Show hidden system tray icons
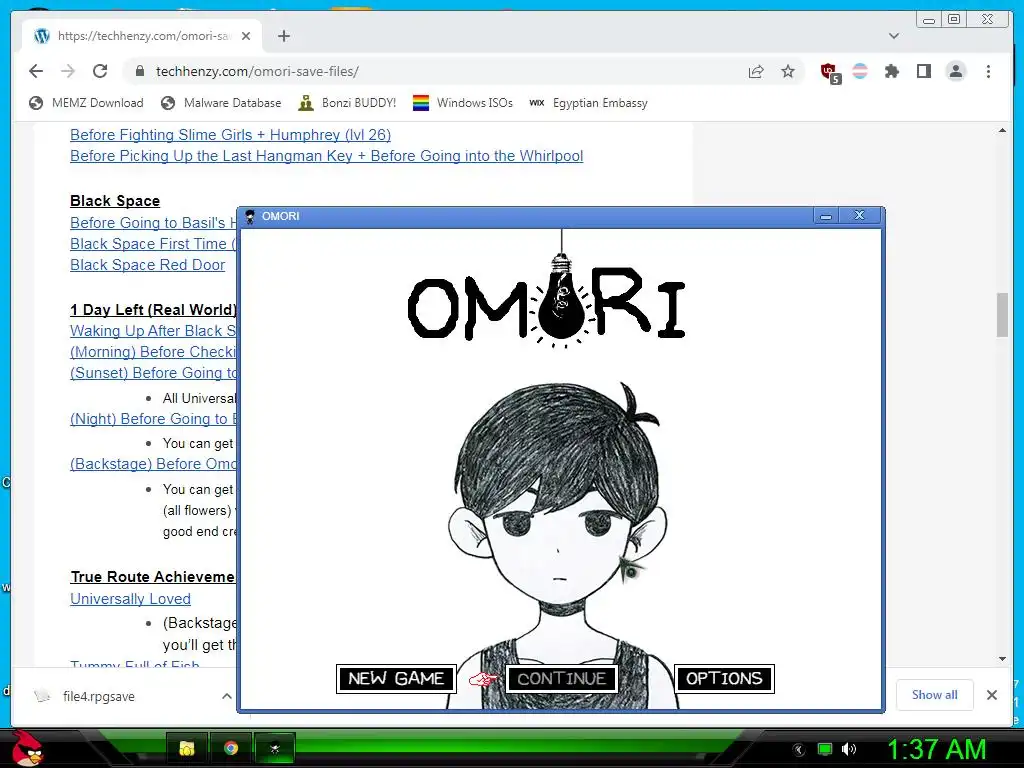The width and height of the screenshot is (1024, 768). click(799, 750)
